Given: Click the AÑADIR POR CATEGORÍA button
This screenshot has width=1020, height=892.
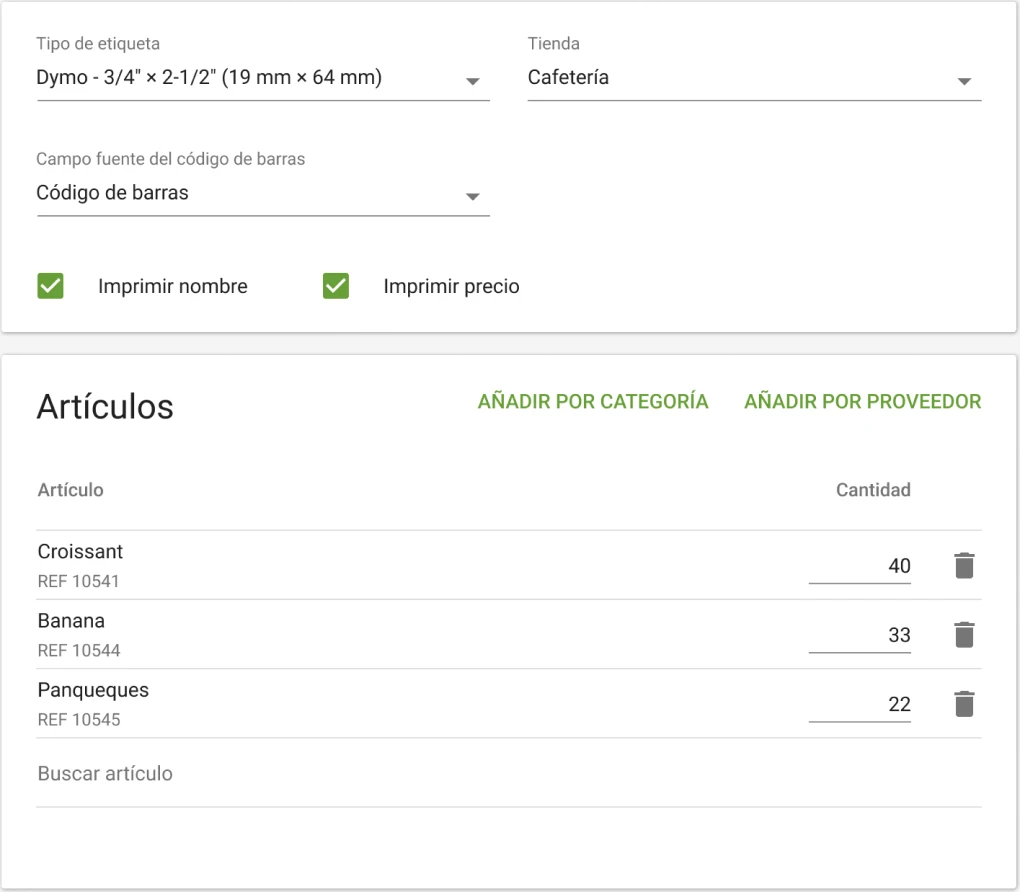Looking at the screenshot, I should [x=592, y=402].
